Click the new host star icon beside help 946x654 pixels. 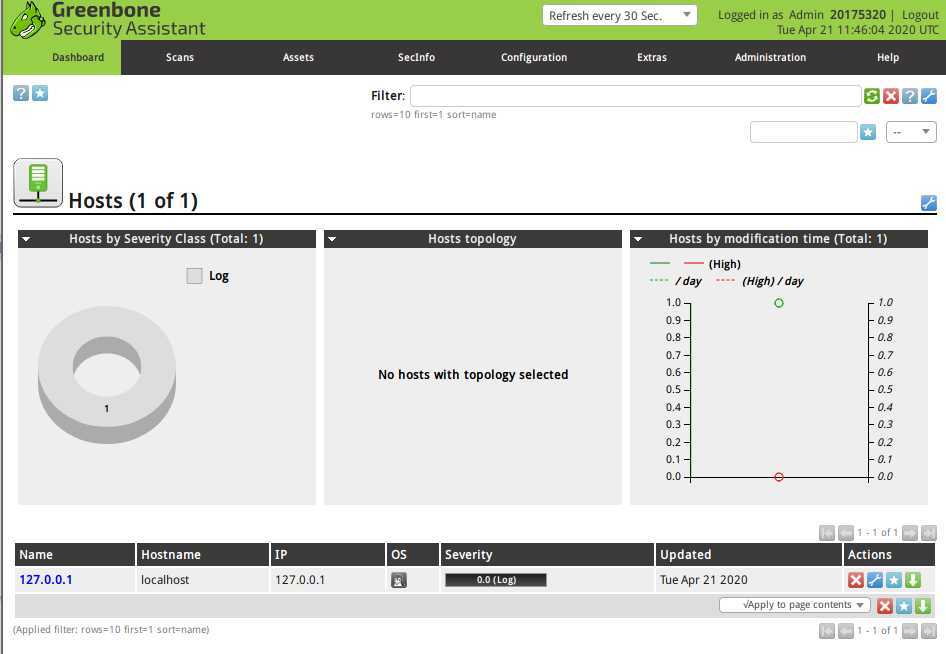click(40, 93)
